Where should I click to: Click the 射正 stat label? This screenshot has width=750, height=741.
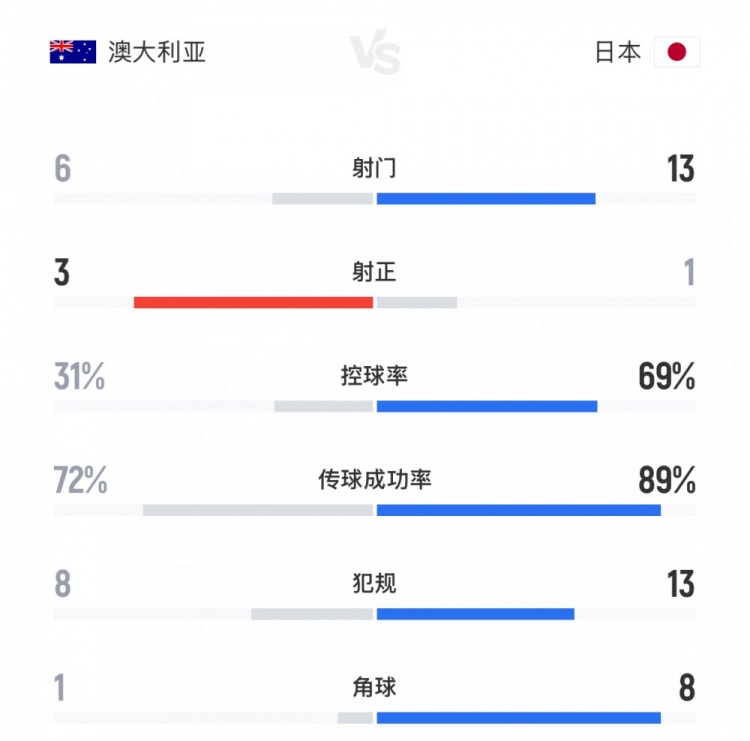[374, 272]
